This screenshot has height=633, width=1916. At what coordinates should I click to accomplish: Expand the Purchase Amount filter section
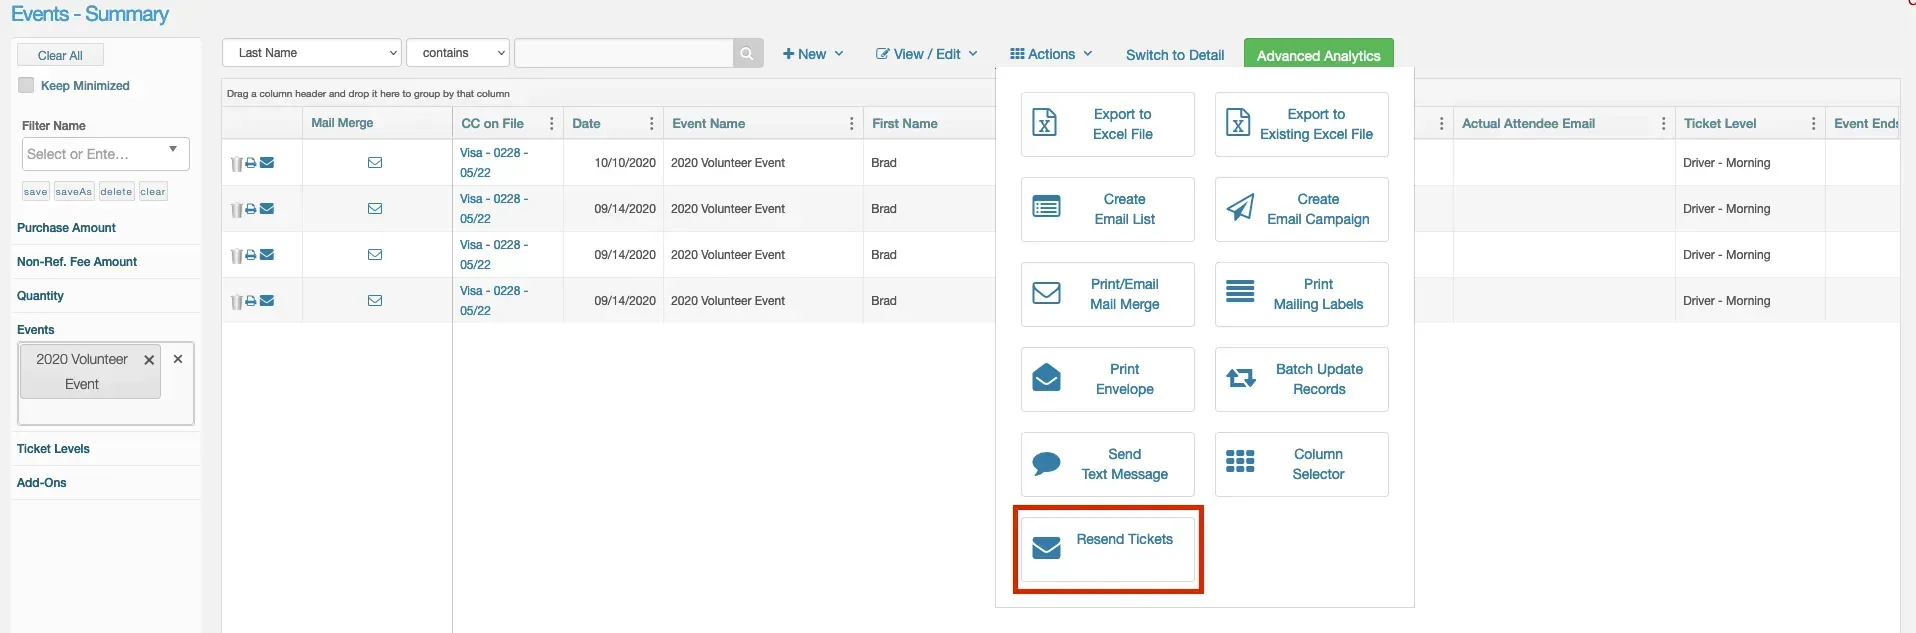coord(66,228)
